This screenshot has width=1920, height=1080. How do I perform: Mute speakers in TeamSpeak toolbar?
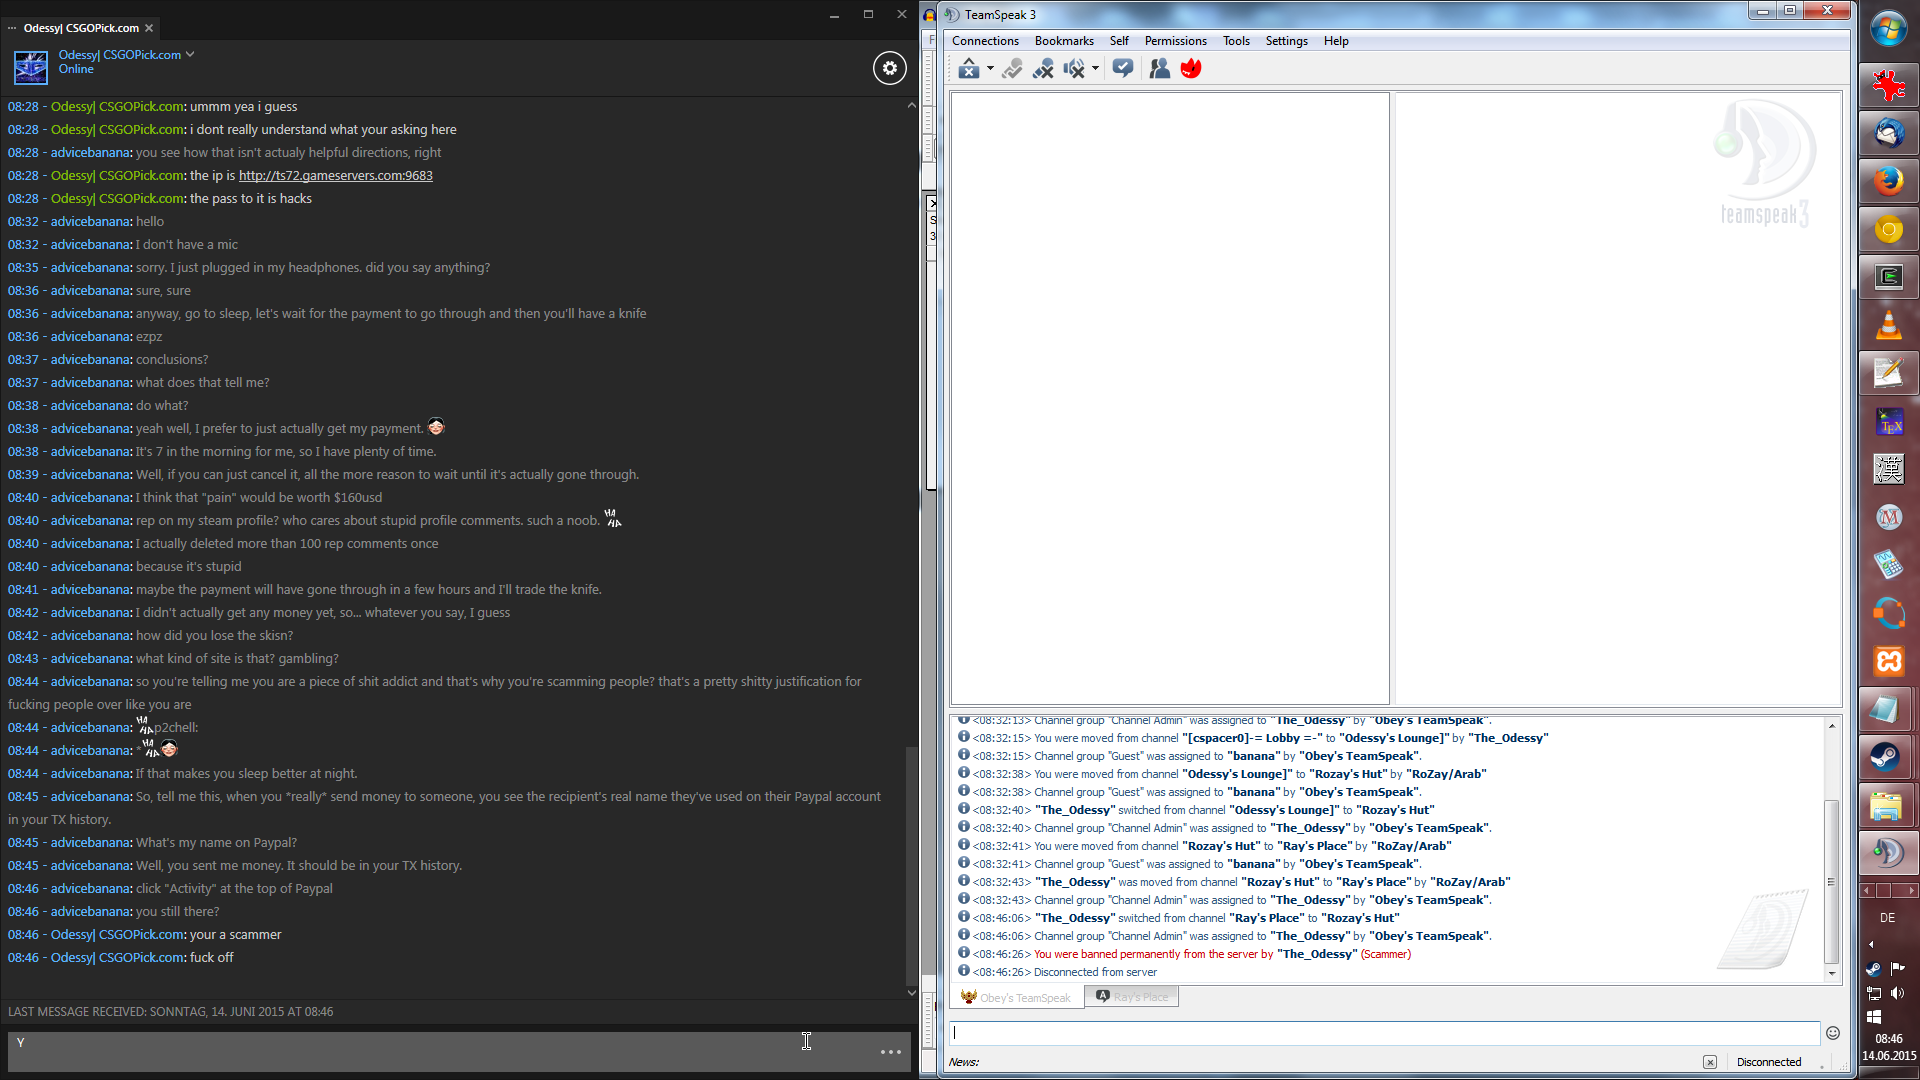(x=1074, y=69)
